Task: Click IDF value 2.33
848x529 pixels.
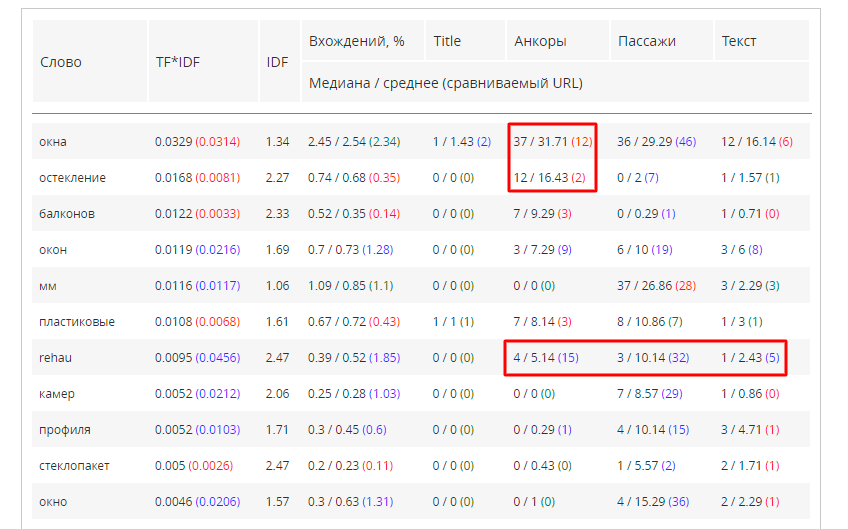Action: [x=277, y=214]
